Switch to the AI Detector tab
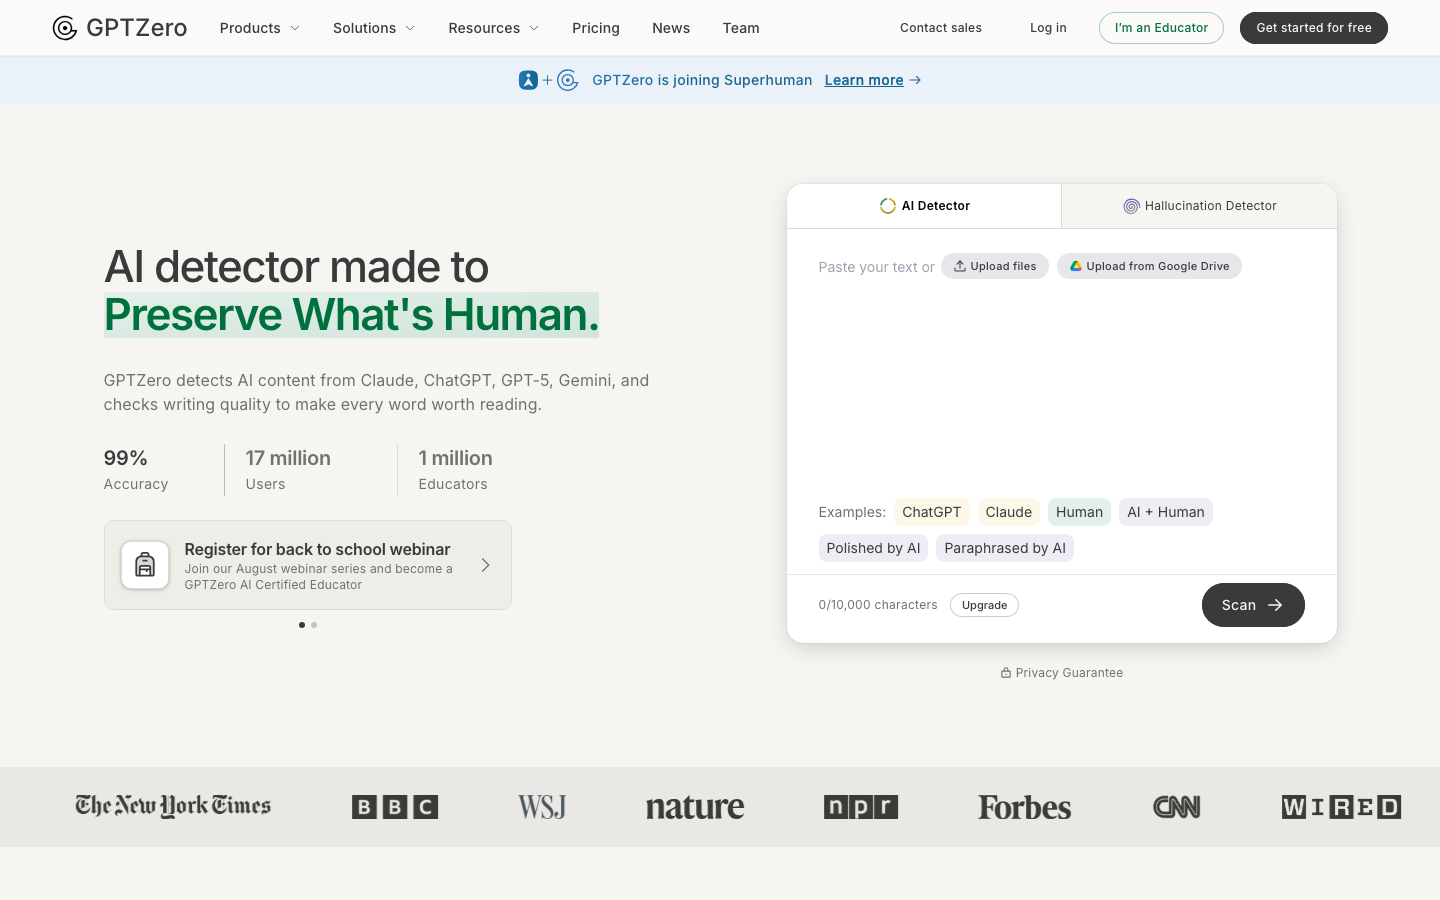Screen dimensions: 1440x900 924,206
